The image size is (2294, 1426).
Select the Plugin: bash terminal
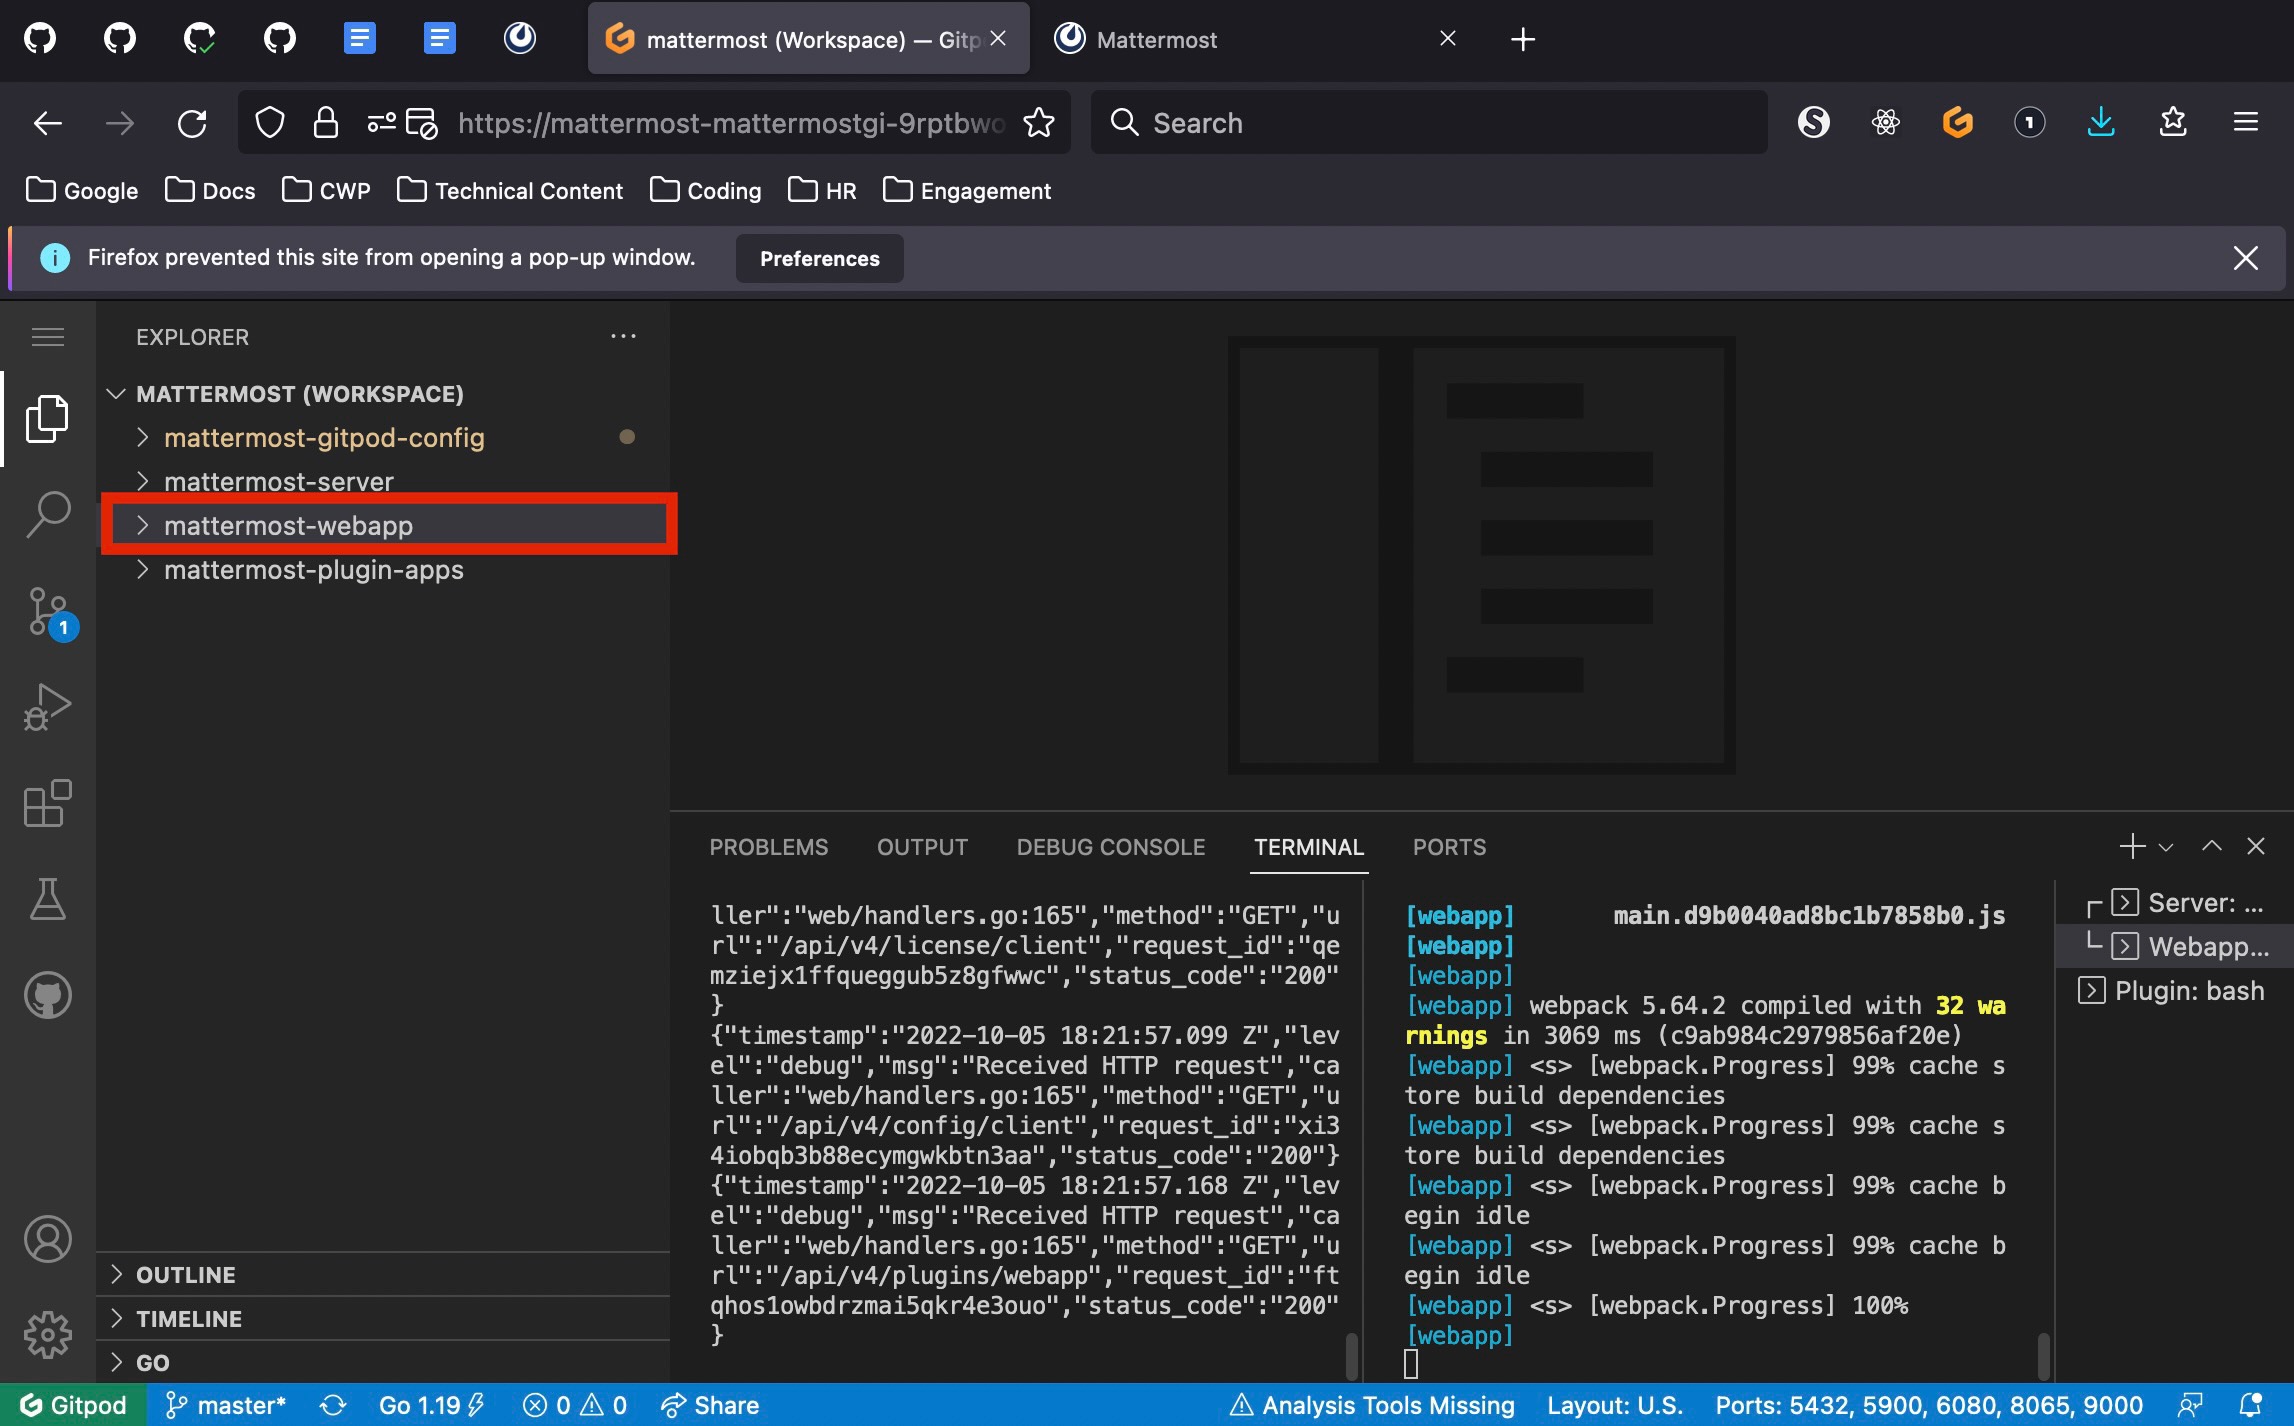[2172, 991]
